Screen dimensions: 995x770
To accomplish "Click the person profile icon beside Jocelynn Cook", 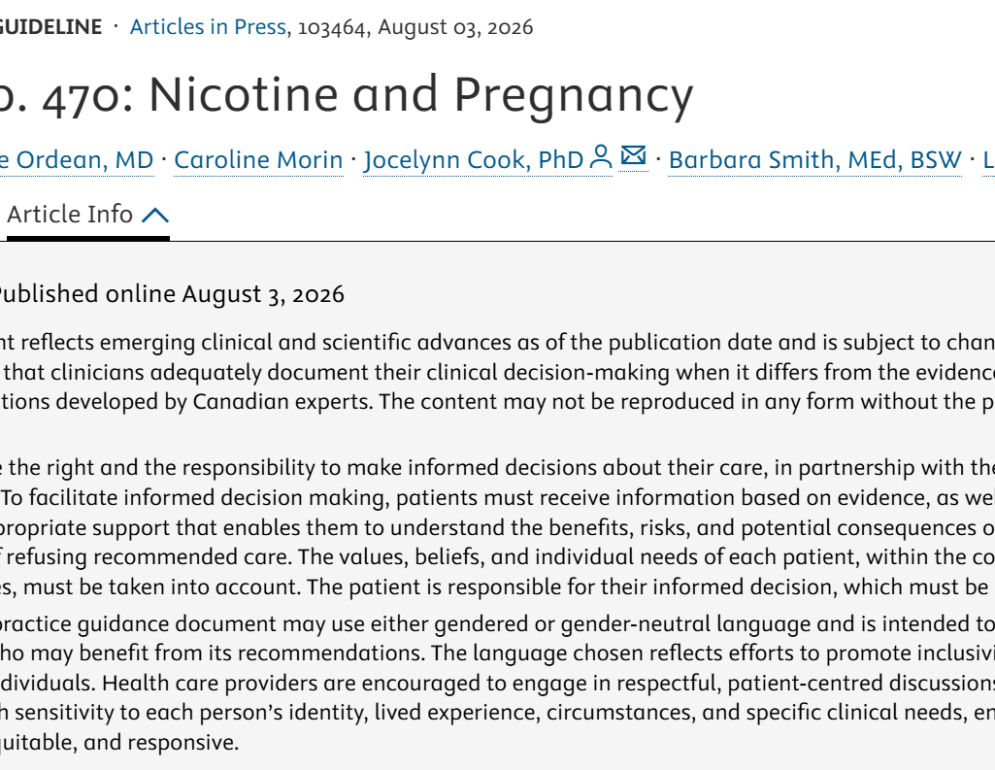I will click(x=600, y=156).
